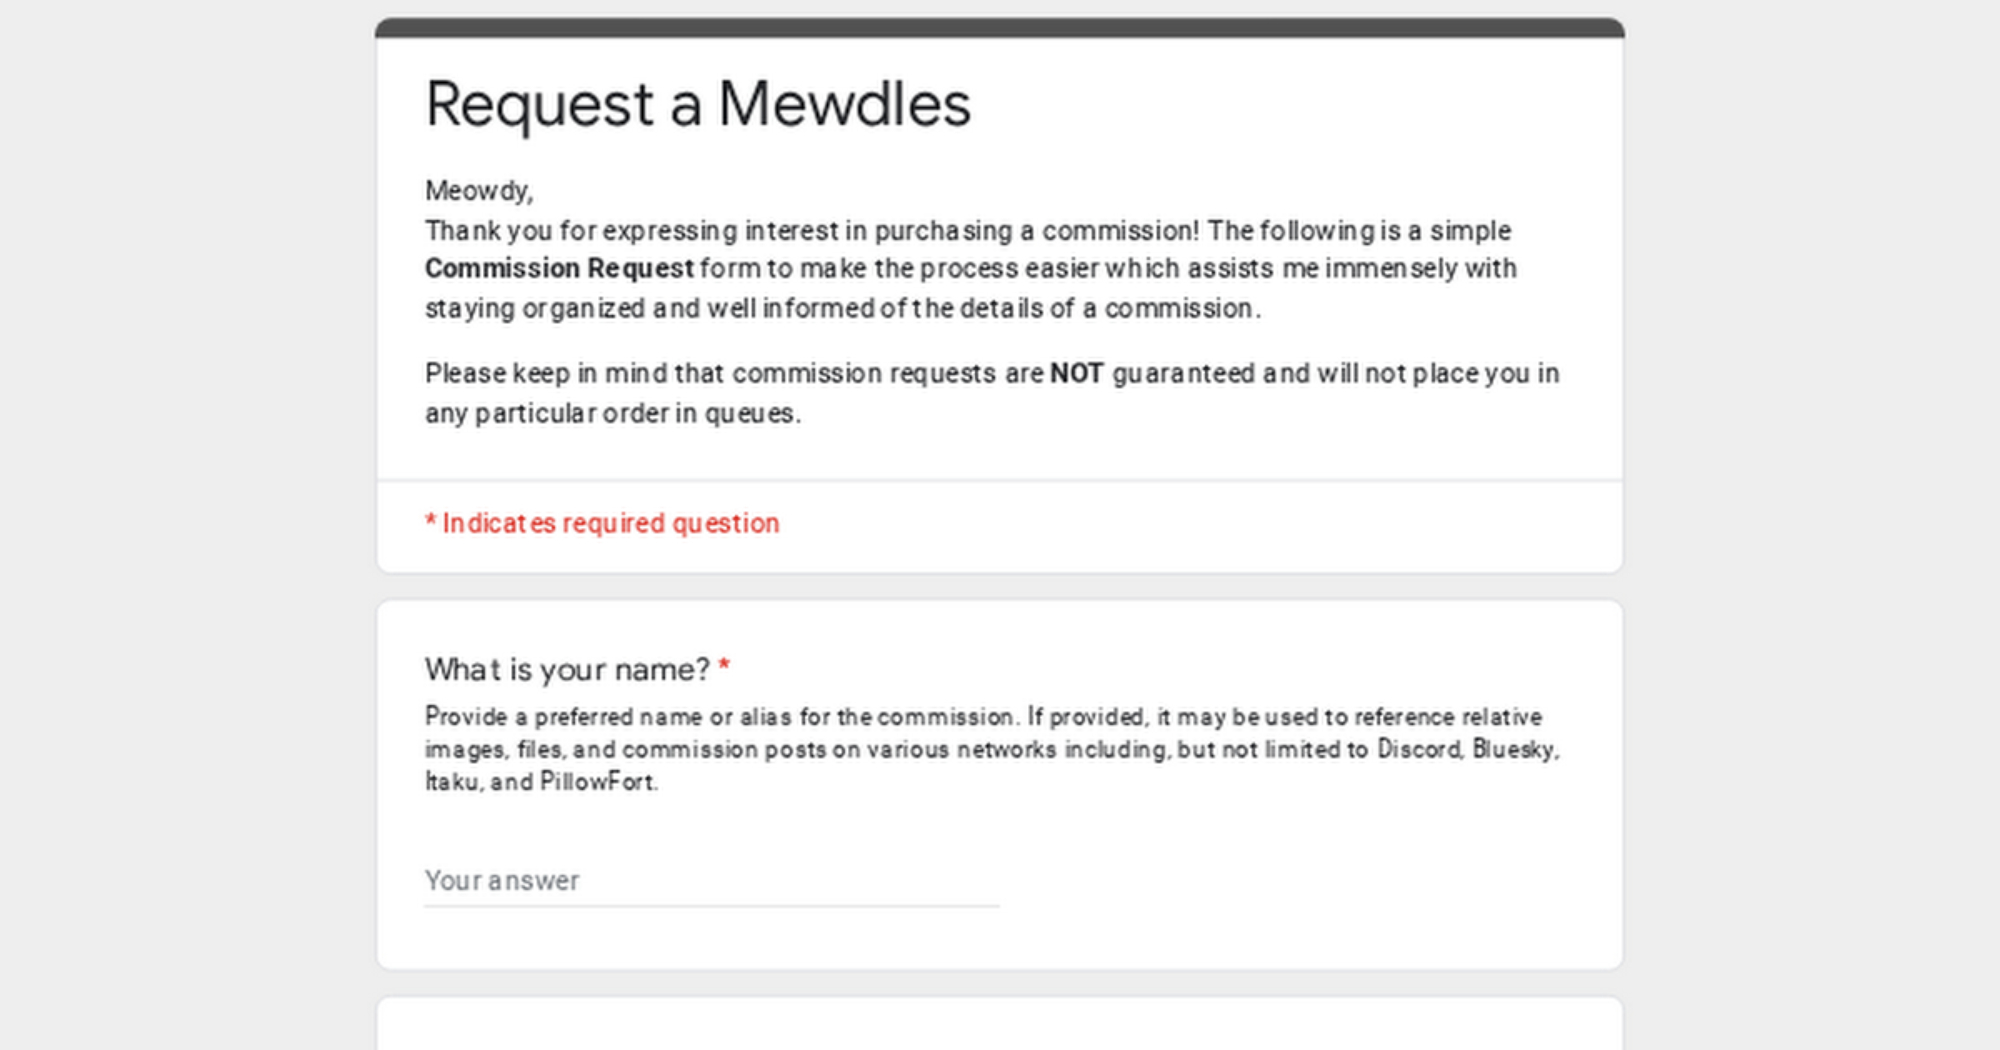The height and width of the screenshot is (1050, 2000).
Task: Click the bold word "NOT"
Action: 1076,374
